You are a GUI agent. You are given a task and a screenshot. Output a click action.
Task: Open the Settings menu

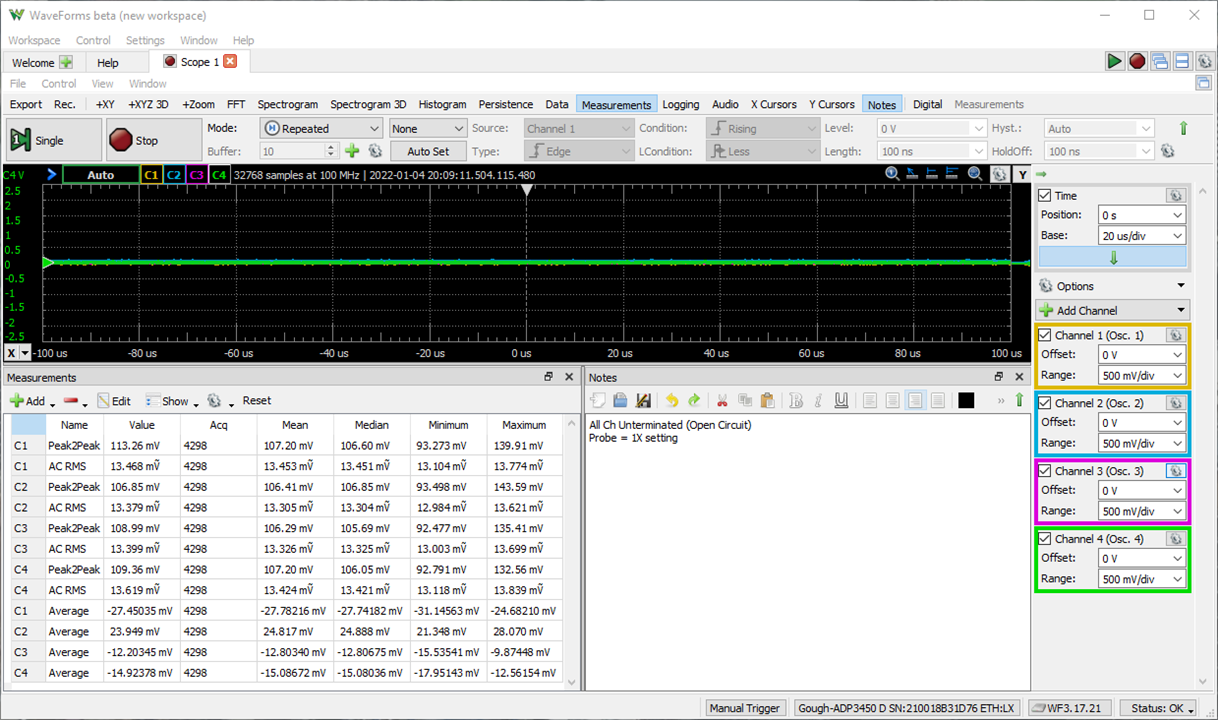145,41
